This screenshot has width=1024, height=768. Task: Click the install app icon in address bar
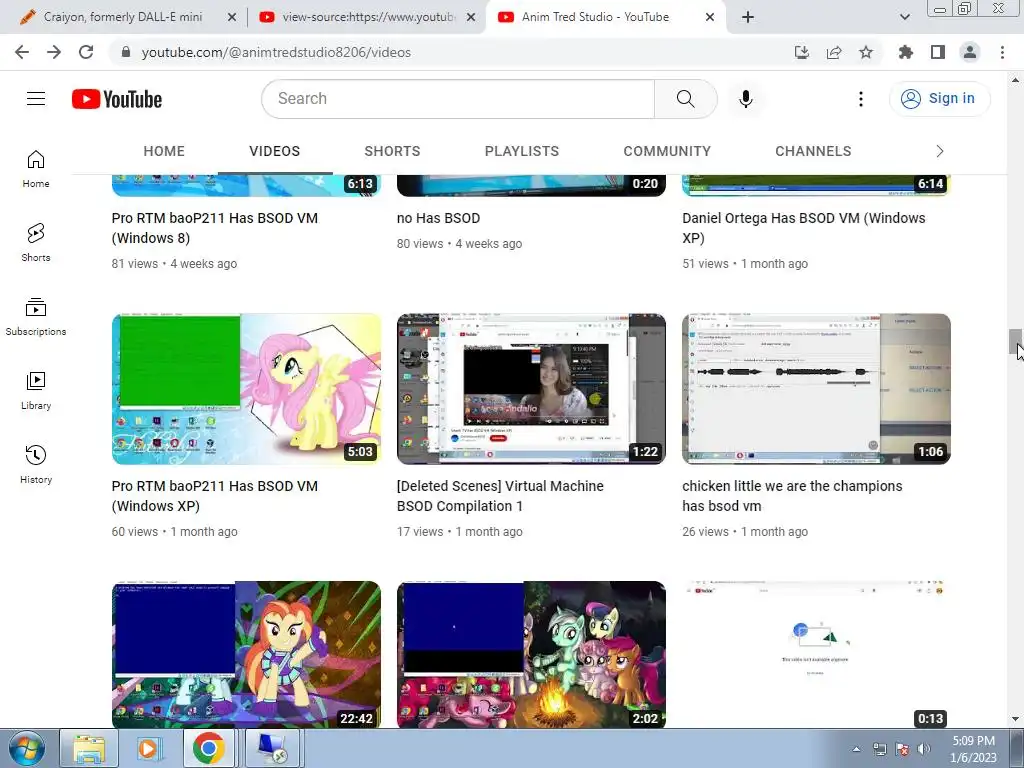(x=802, y=52)
